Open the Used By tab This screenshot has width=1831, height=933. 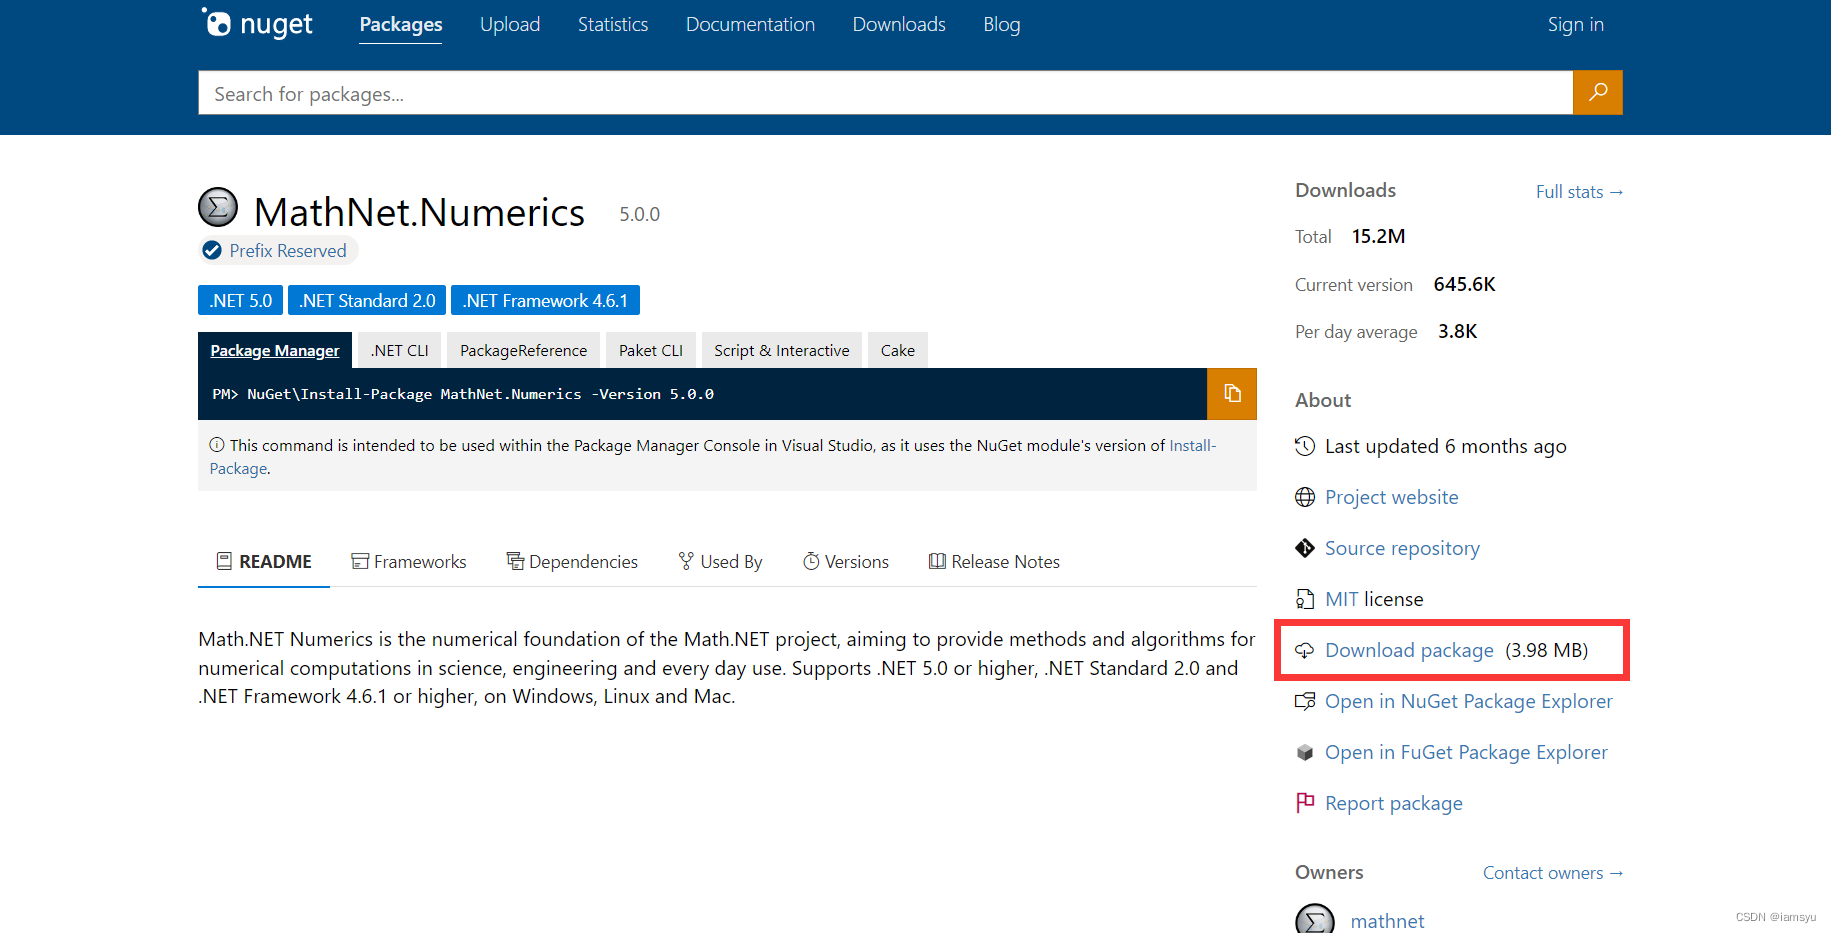click(720, 562)
